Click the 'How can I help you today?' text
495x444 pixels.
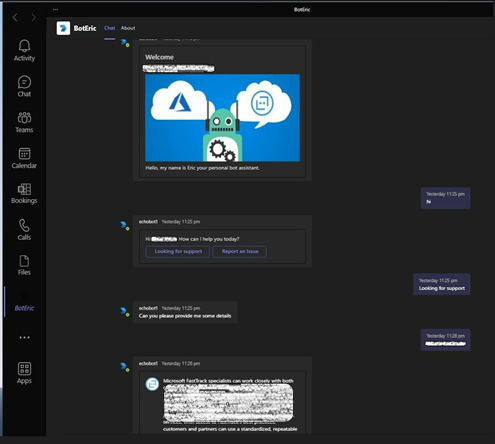209,239
